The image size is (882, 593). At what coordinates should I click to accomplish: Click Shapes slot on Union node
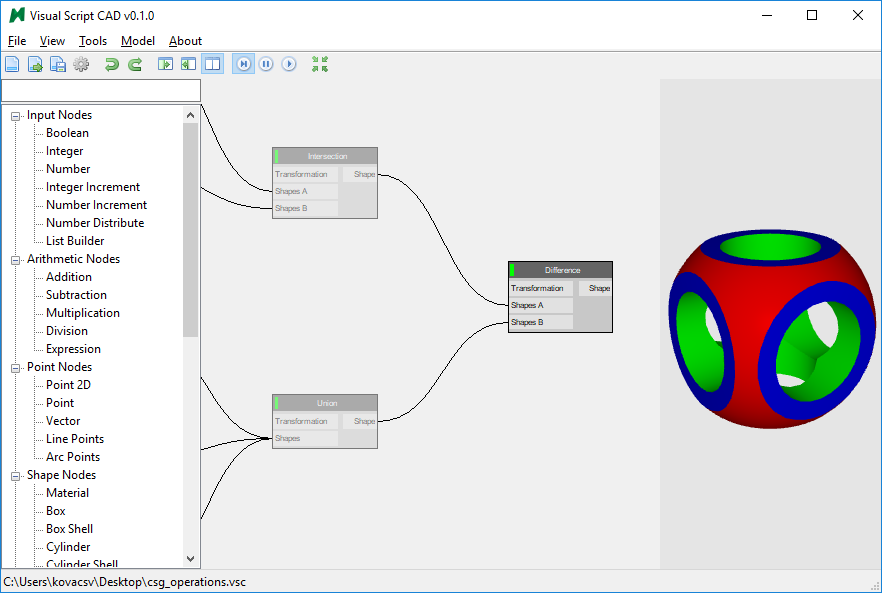pos(306,438)
